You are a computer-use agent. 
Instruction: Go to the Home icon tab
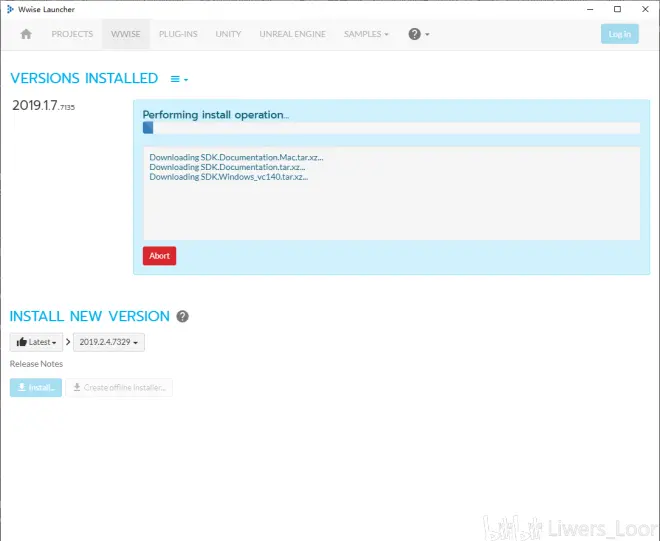26,34
